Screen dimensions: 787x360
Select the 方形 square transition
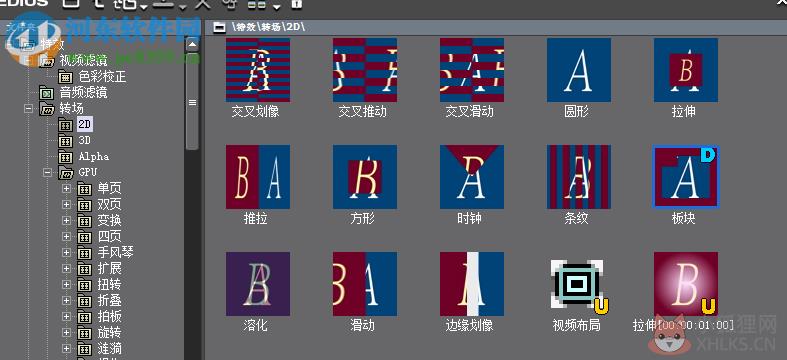[x=365, y=177]
